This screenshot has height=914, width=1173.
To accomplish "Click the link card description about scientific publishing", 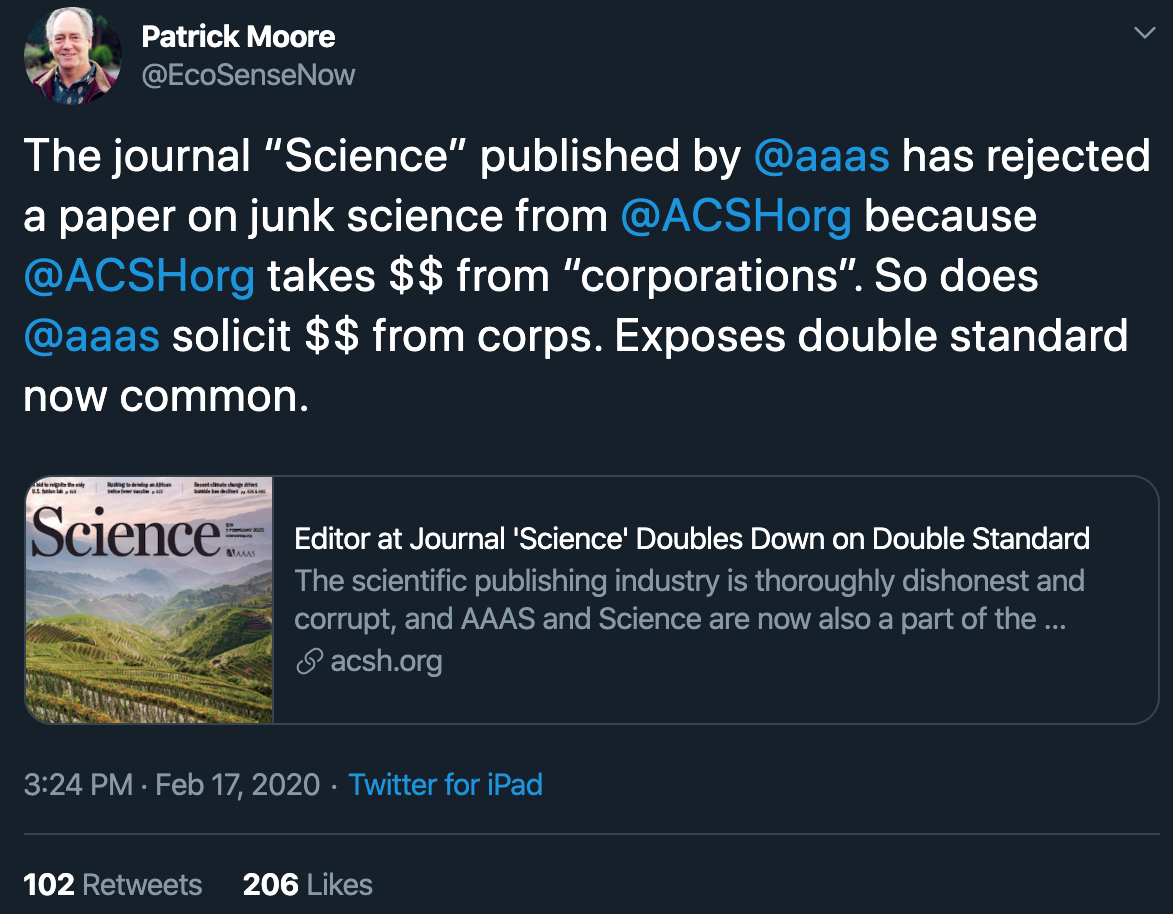I will coord(689,600).
